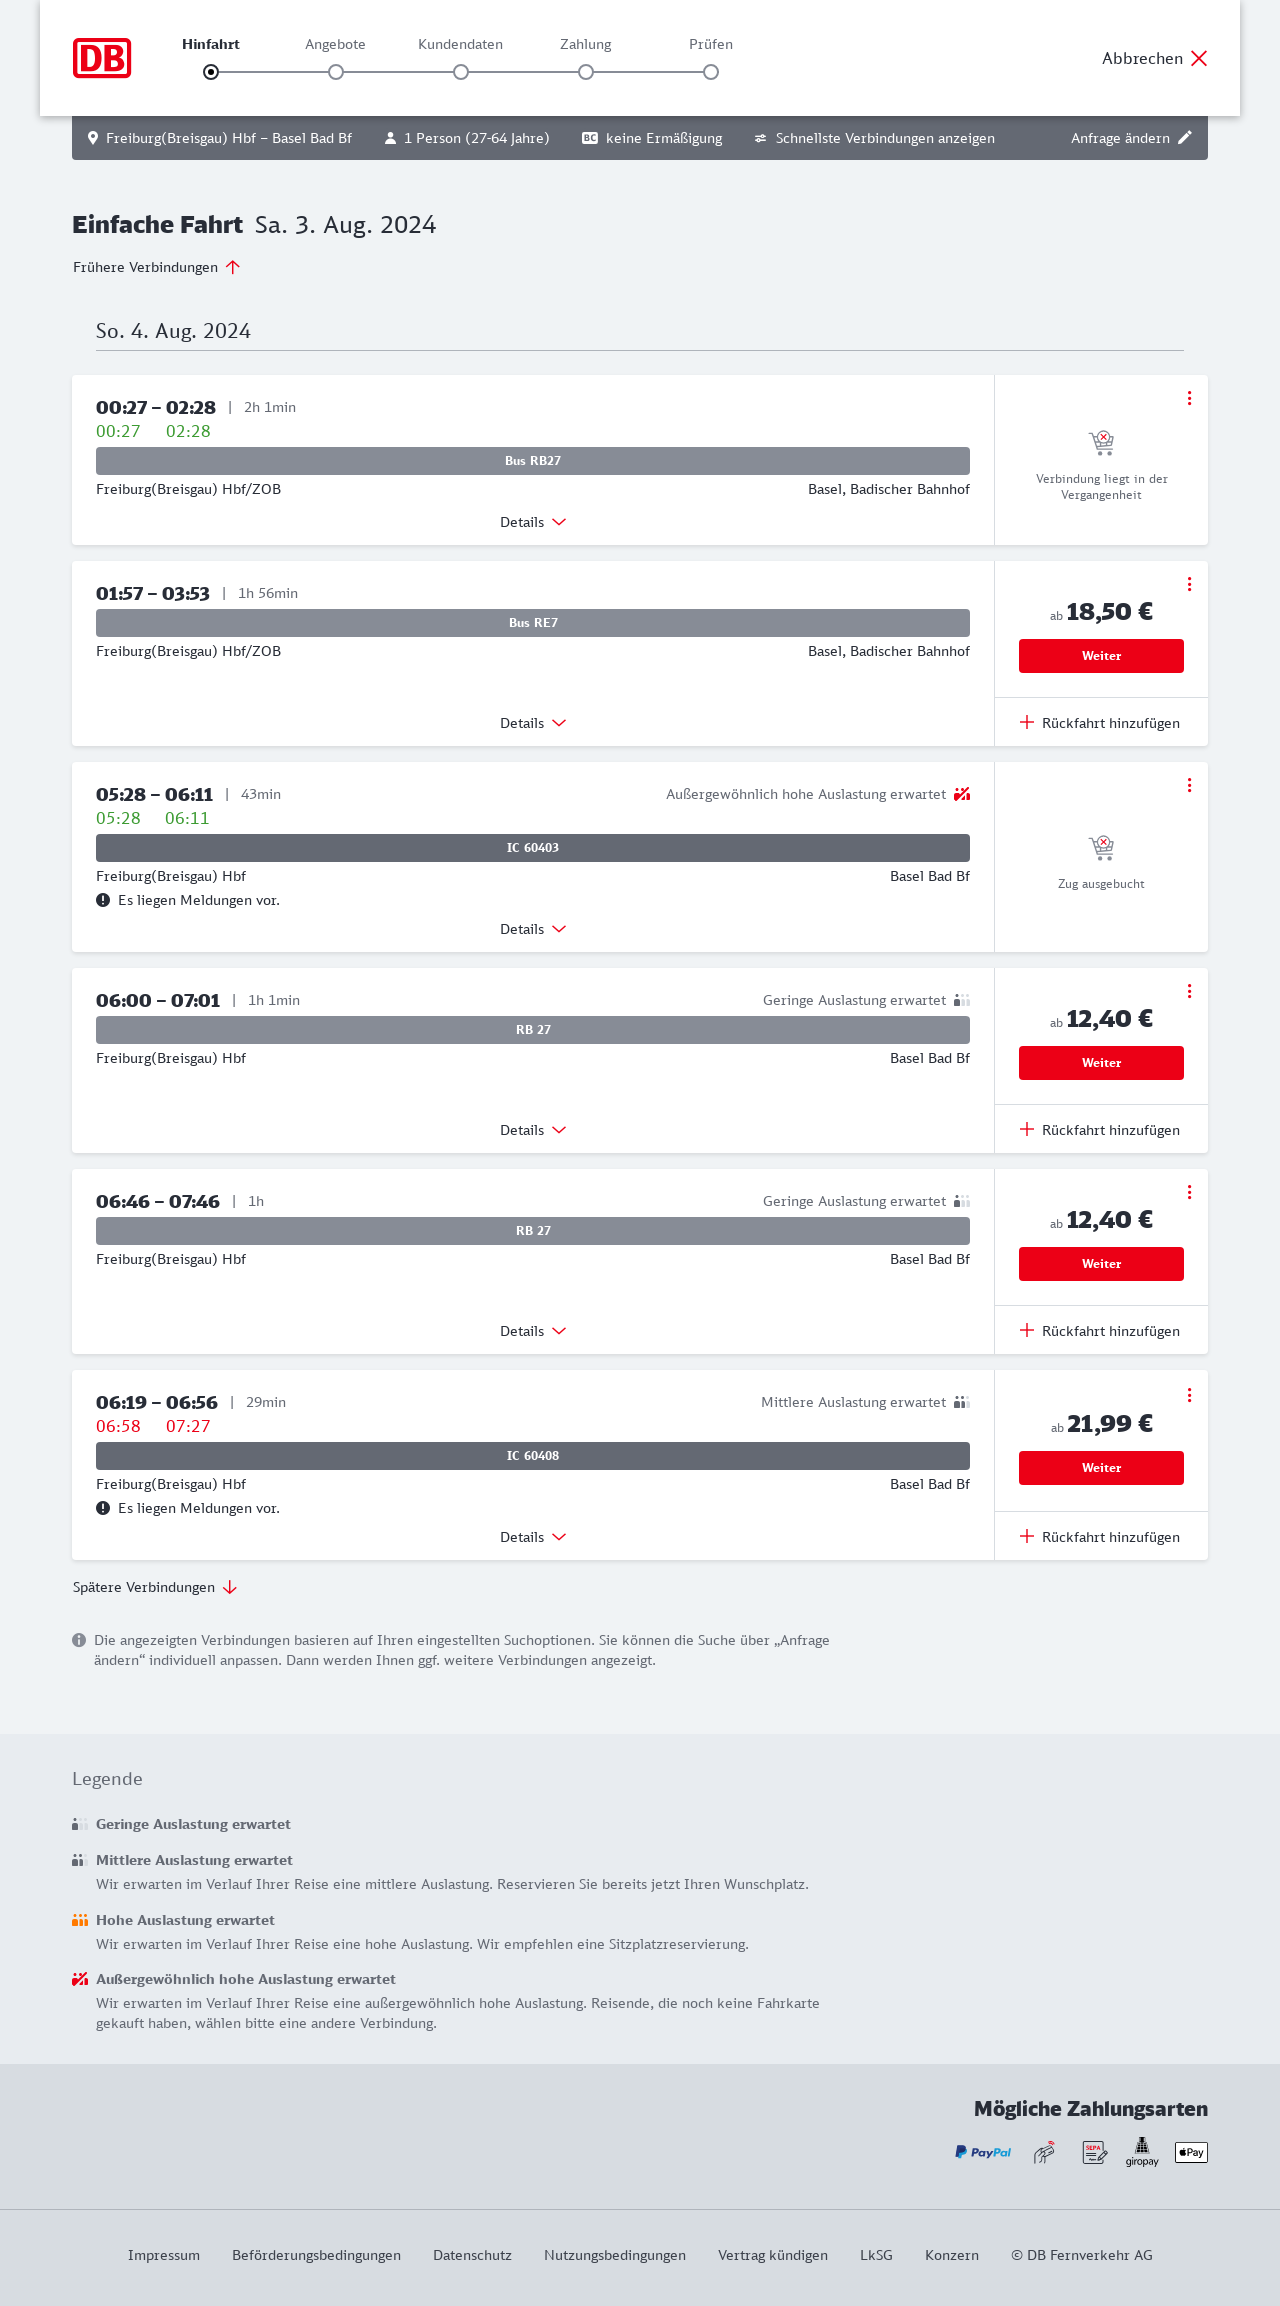Expand Details for the 06:00 RB 27 connection
The image size is (1280, 2306).
coord(533,1130)
